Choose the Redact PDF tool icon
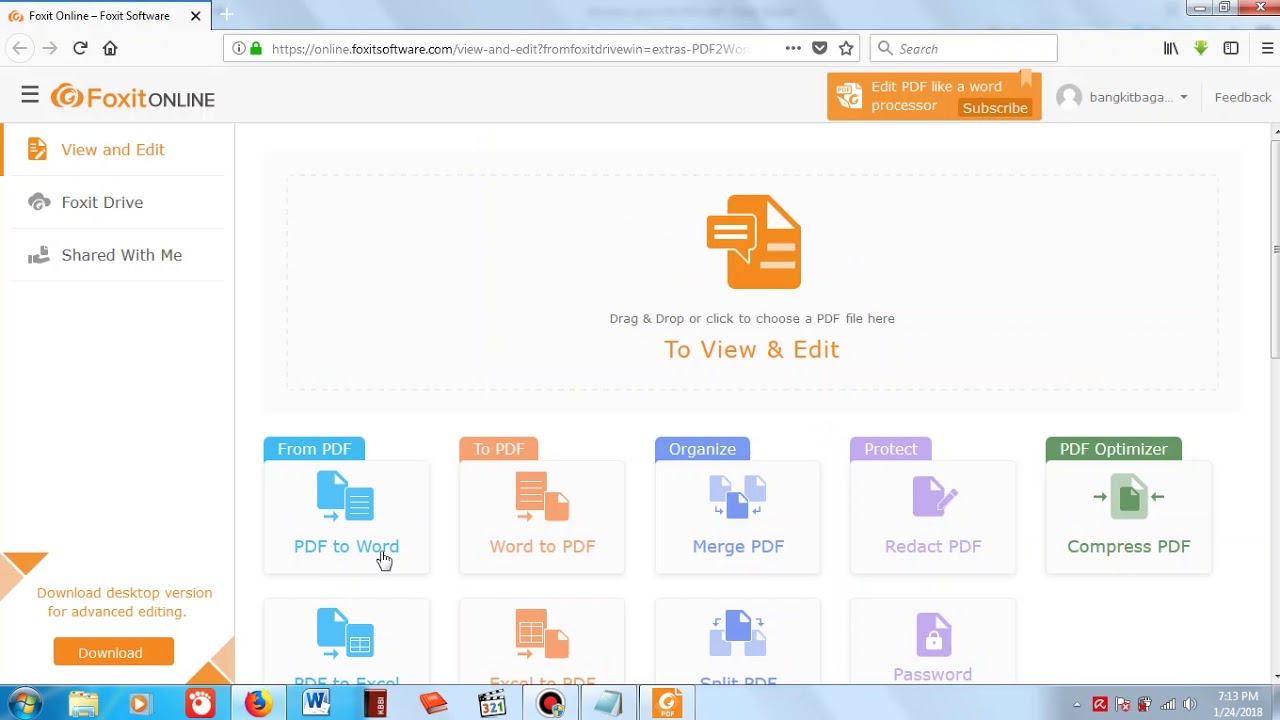 934,497
